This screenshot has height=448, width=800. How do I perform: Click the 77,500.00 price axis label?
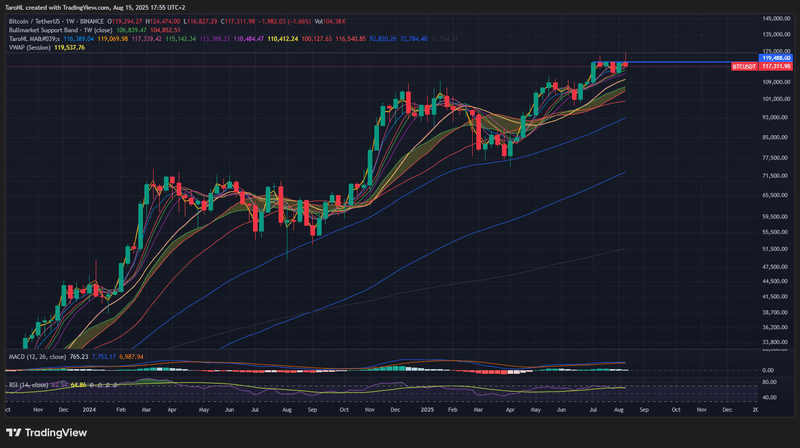(x=776, y=158)
